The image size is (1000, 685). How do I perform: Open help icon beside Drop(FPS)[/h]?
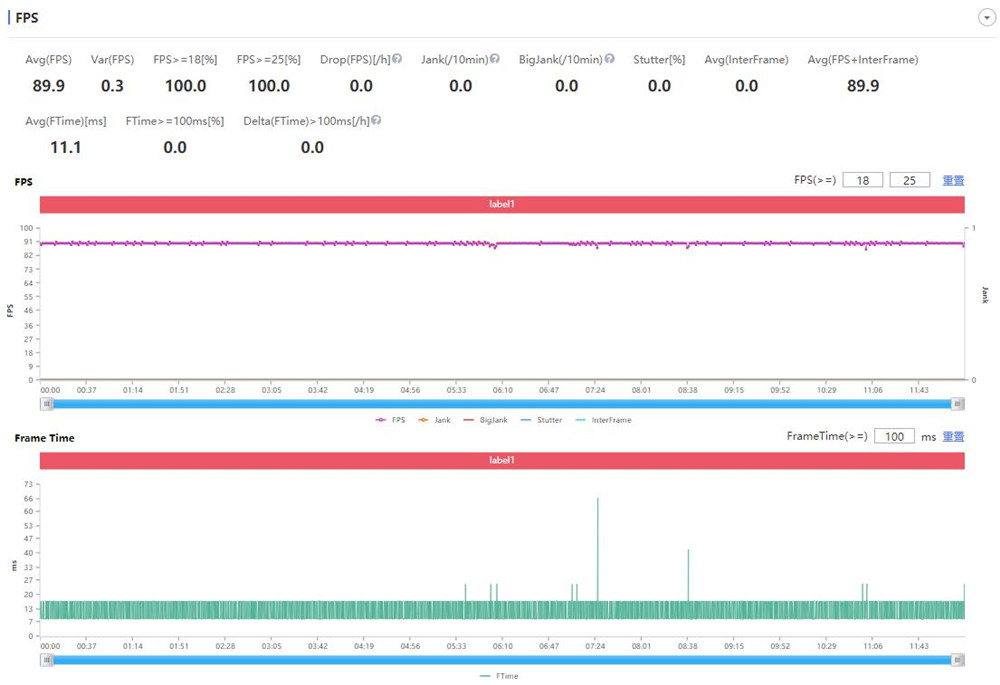coord(397,59)
